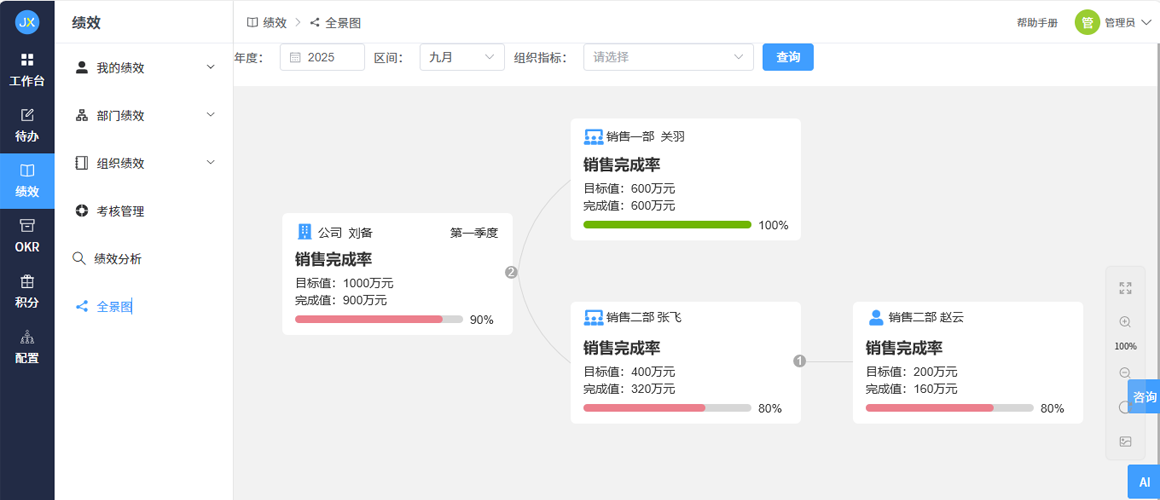Screen dimensions: 1160x500
Task: Click 销售完成率 title on 张飞 card
Action: pyautogui.click(x=621, y=348)
